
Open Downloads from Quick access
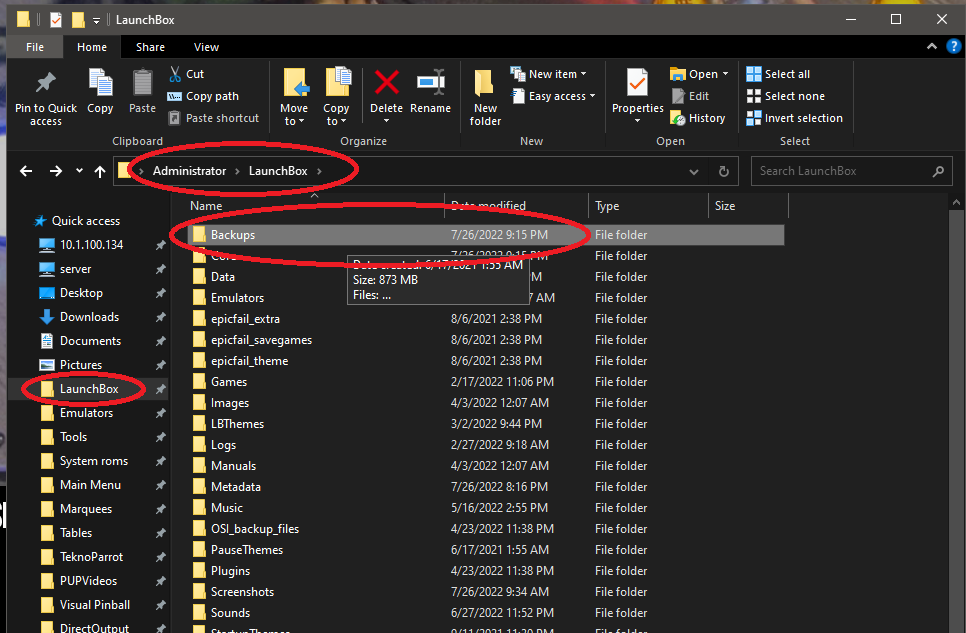tap(79, 317)
